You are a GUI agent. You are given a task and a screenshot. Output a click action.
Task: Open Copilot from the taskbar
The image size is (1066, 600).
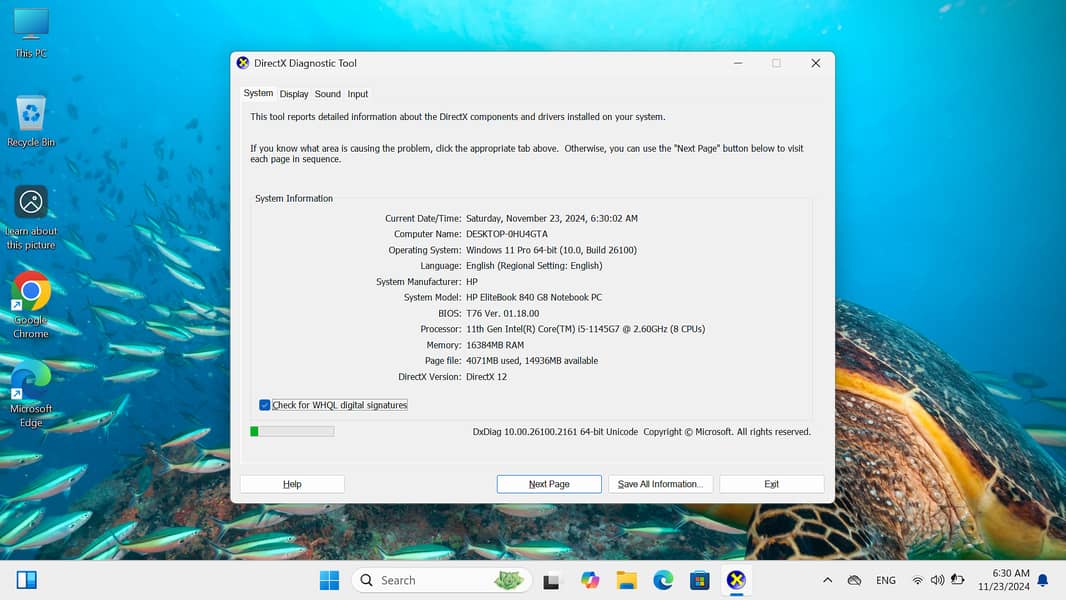coord(590,580)
